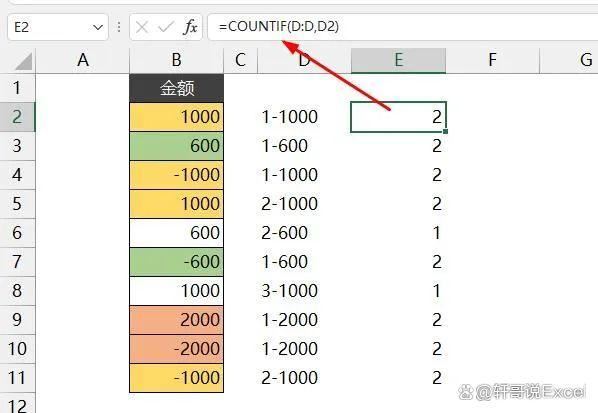598x413 pixels.
Task: Select column E header
Action: click(x=398, y=60)
